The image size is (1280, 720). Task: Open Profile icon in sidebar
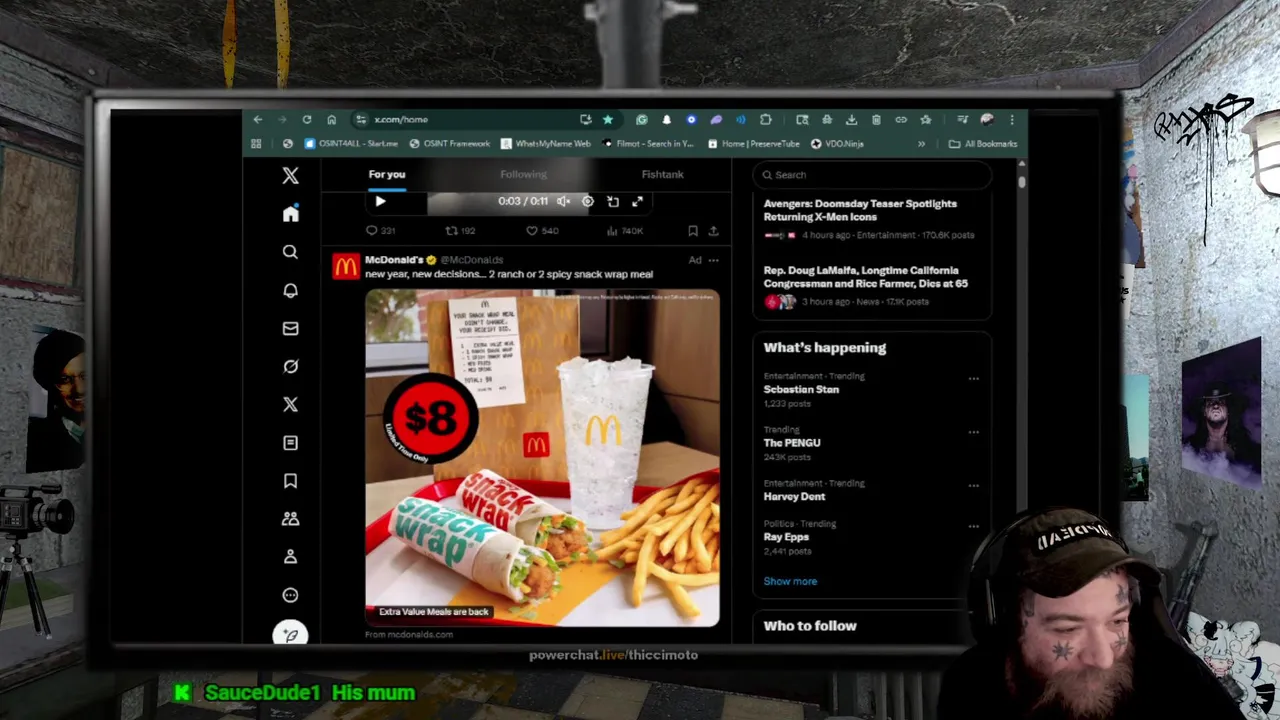pyautogui.click(x=290, y=557)
